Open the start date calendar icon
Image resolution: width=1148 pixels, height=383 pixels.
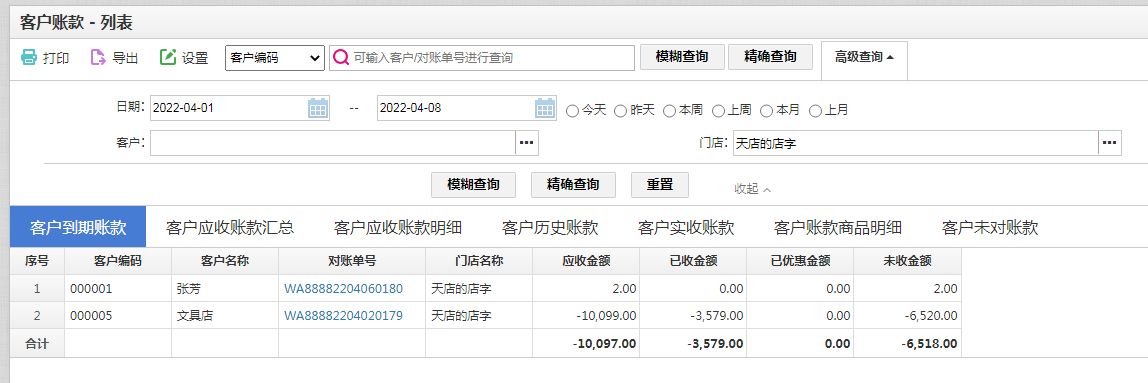(x=317, y=108)
